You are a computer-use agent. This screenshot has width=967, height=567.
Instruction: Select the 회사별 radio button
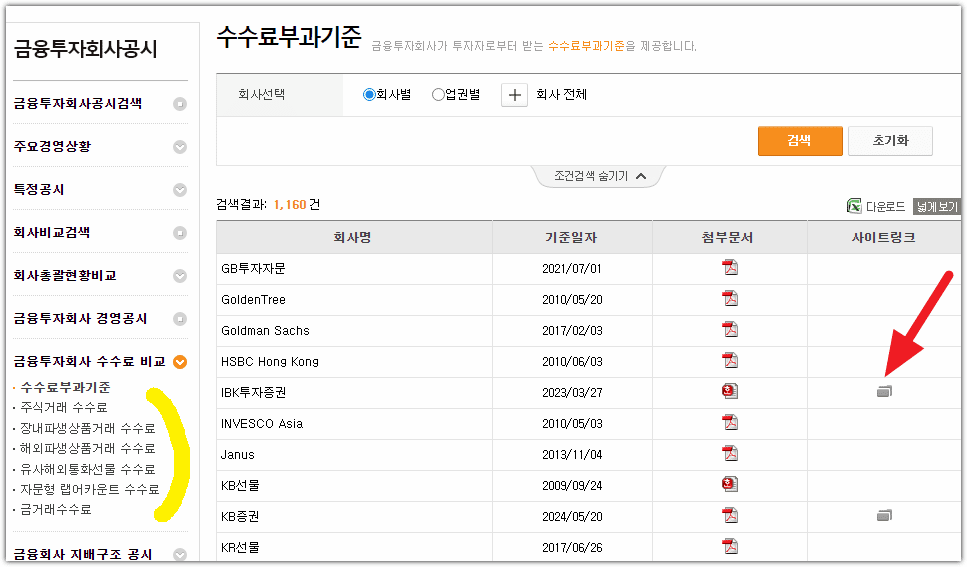[x=369, y=94]
